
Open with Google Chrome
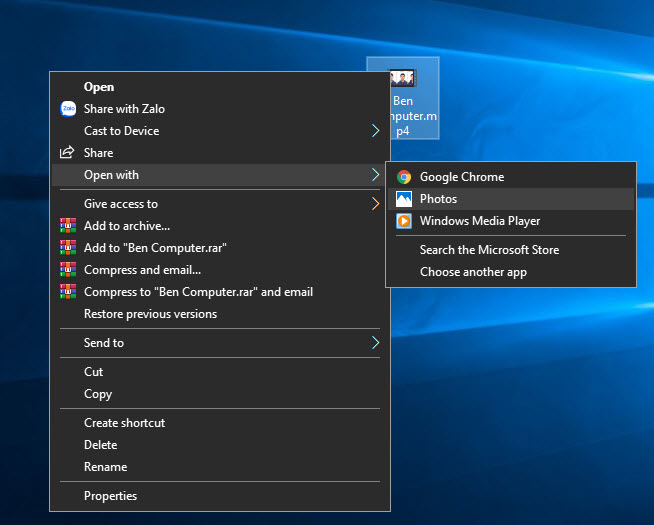point(511,177)
